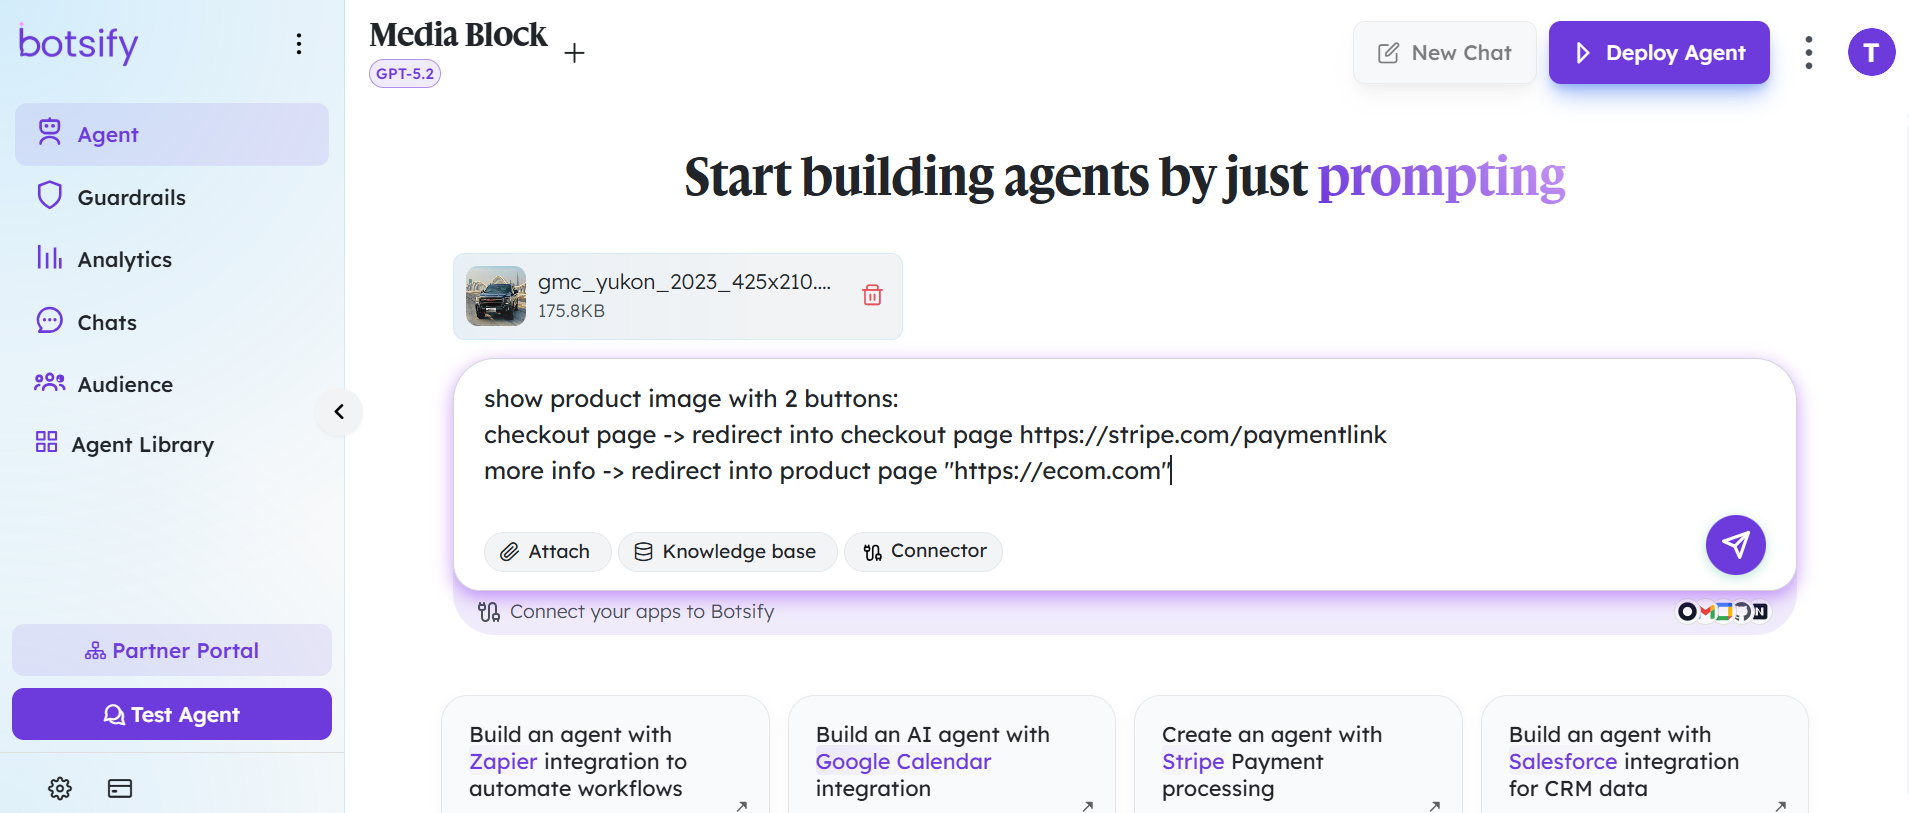Open header three-dot more menu
The image size is (1909, 813).
1809,52
